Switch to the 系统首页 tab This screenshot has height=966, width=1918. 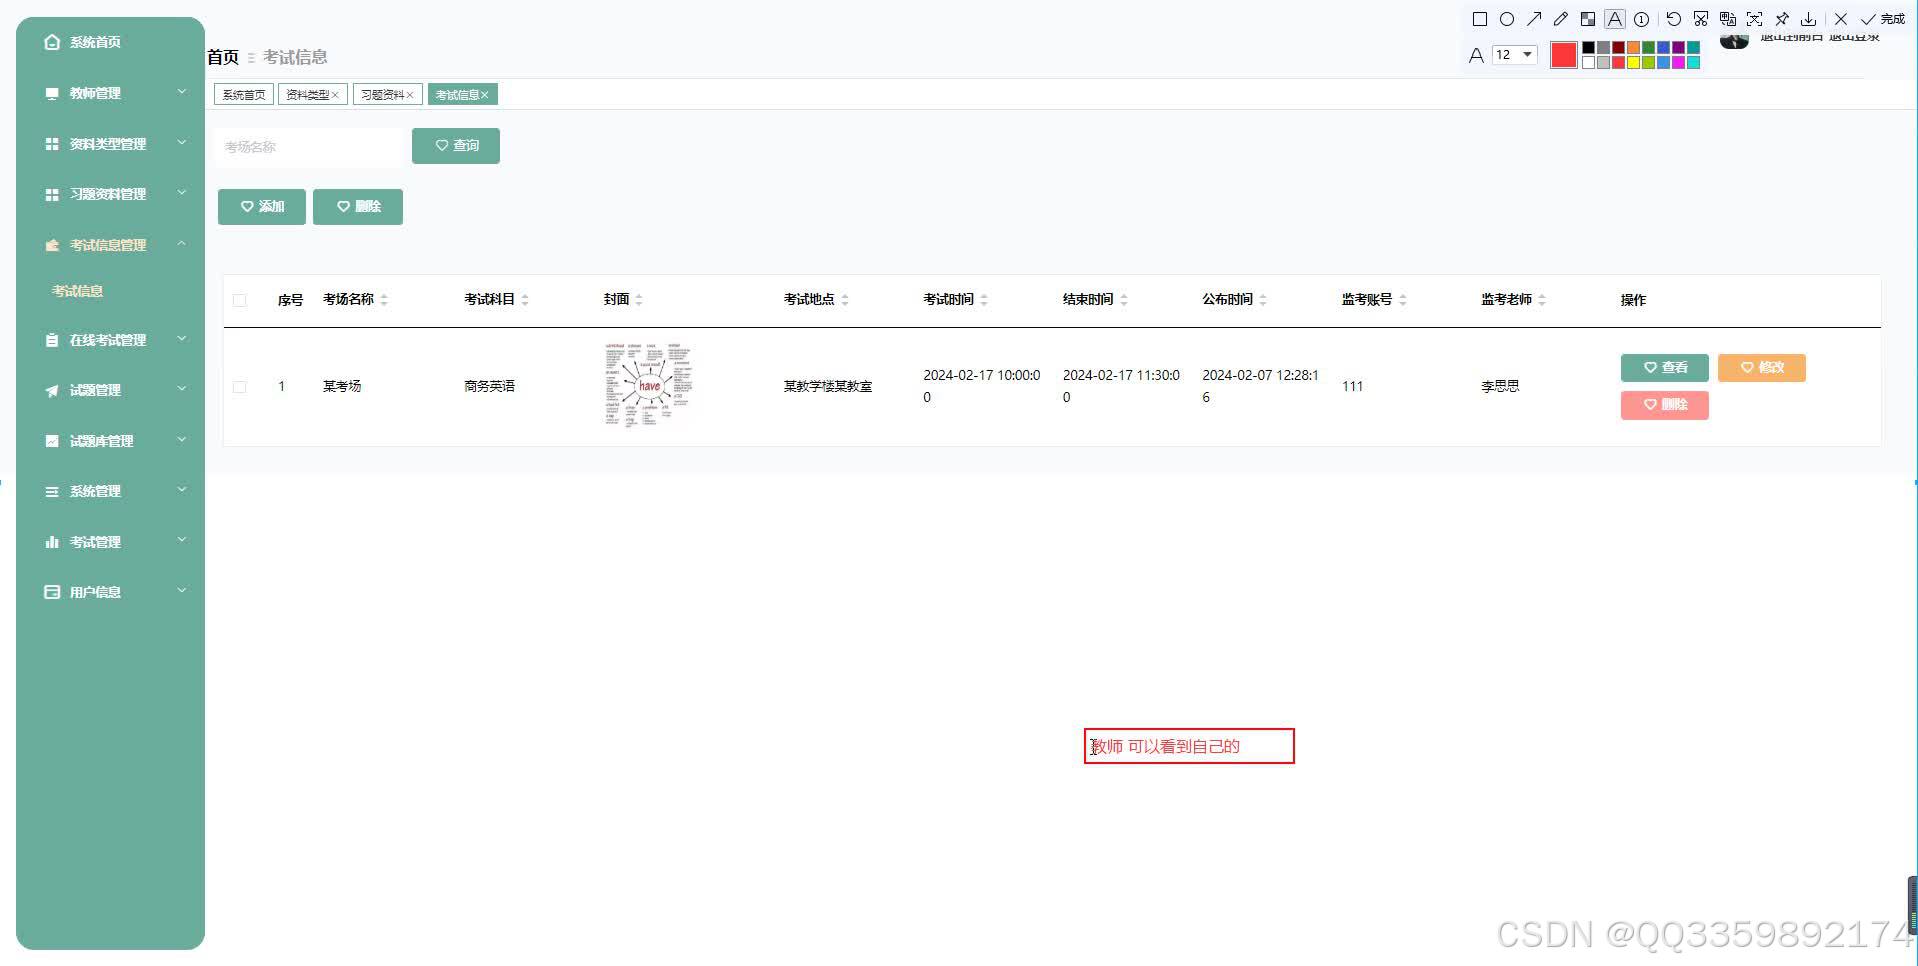click(x=244, y=95)
